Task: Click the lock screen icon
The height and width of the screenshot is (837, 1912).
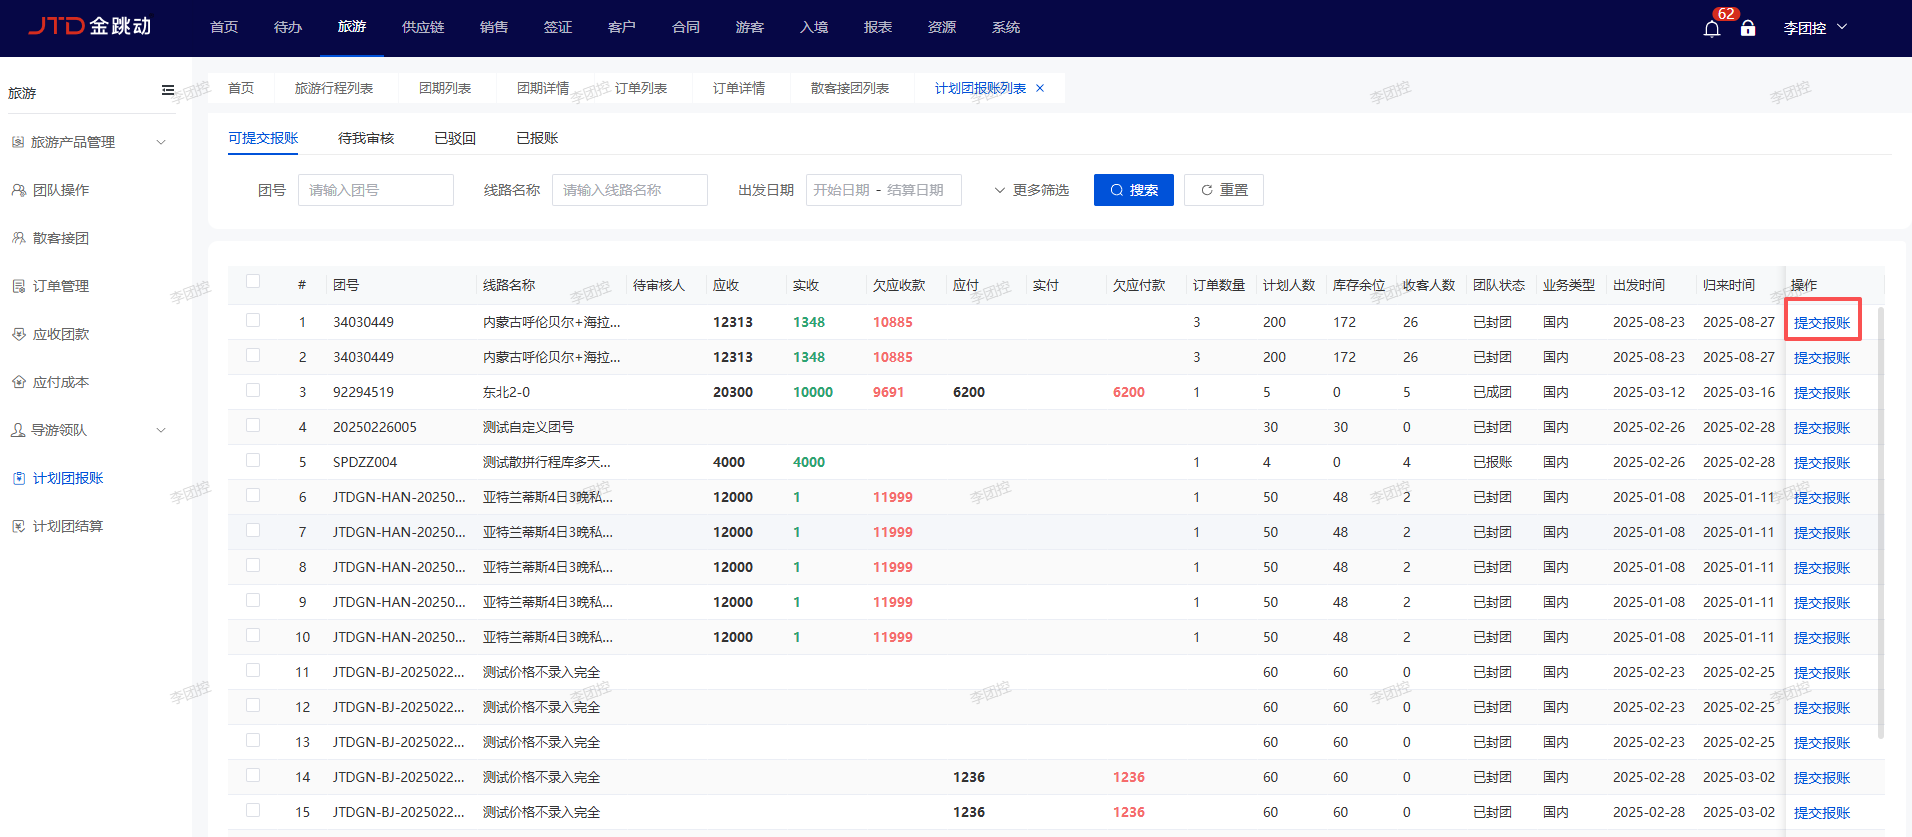Action: tap(1748, 28)
